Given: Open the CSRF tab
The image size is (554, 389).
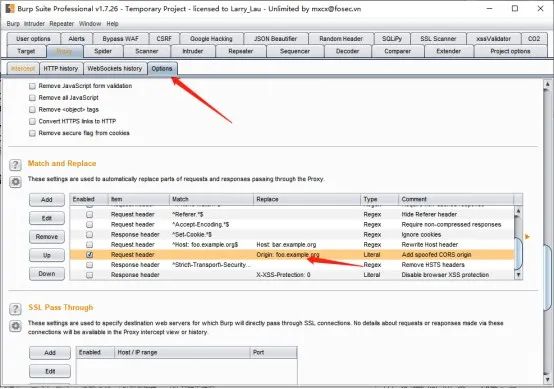Looking at the screenshot, I should point(164,39).
